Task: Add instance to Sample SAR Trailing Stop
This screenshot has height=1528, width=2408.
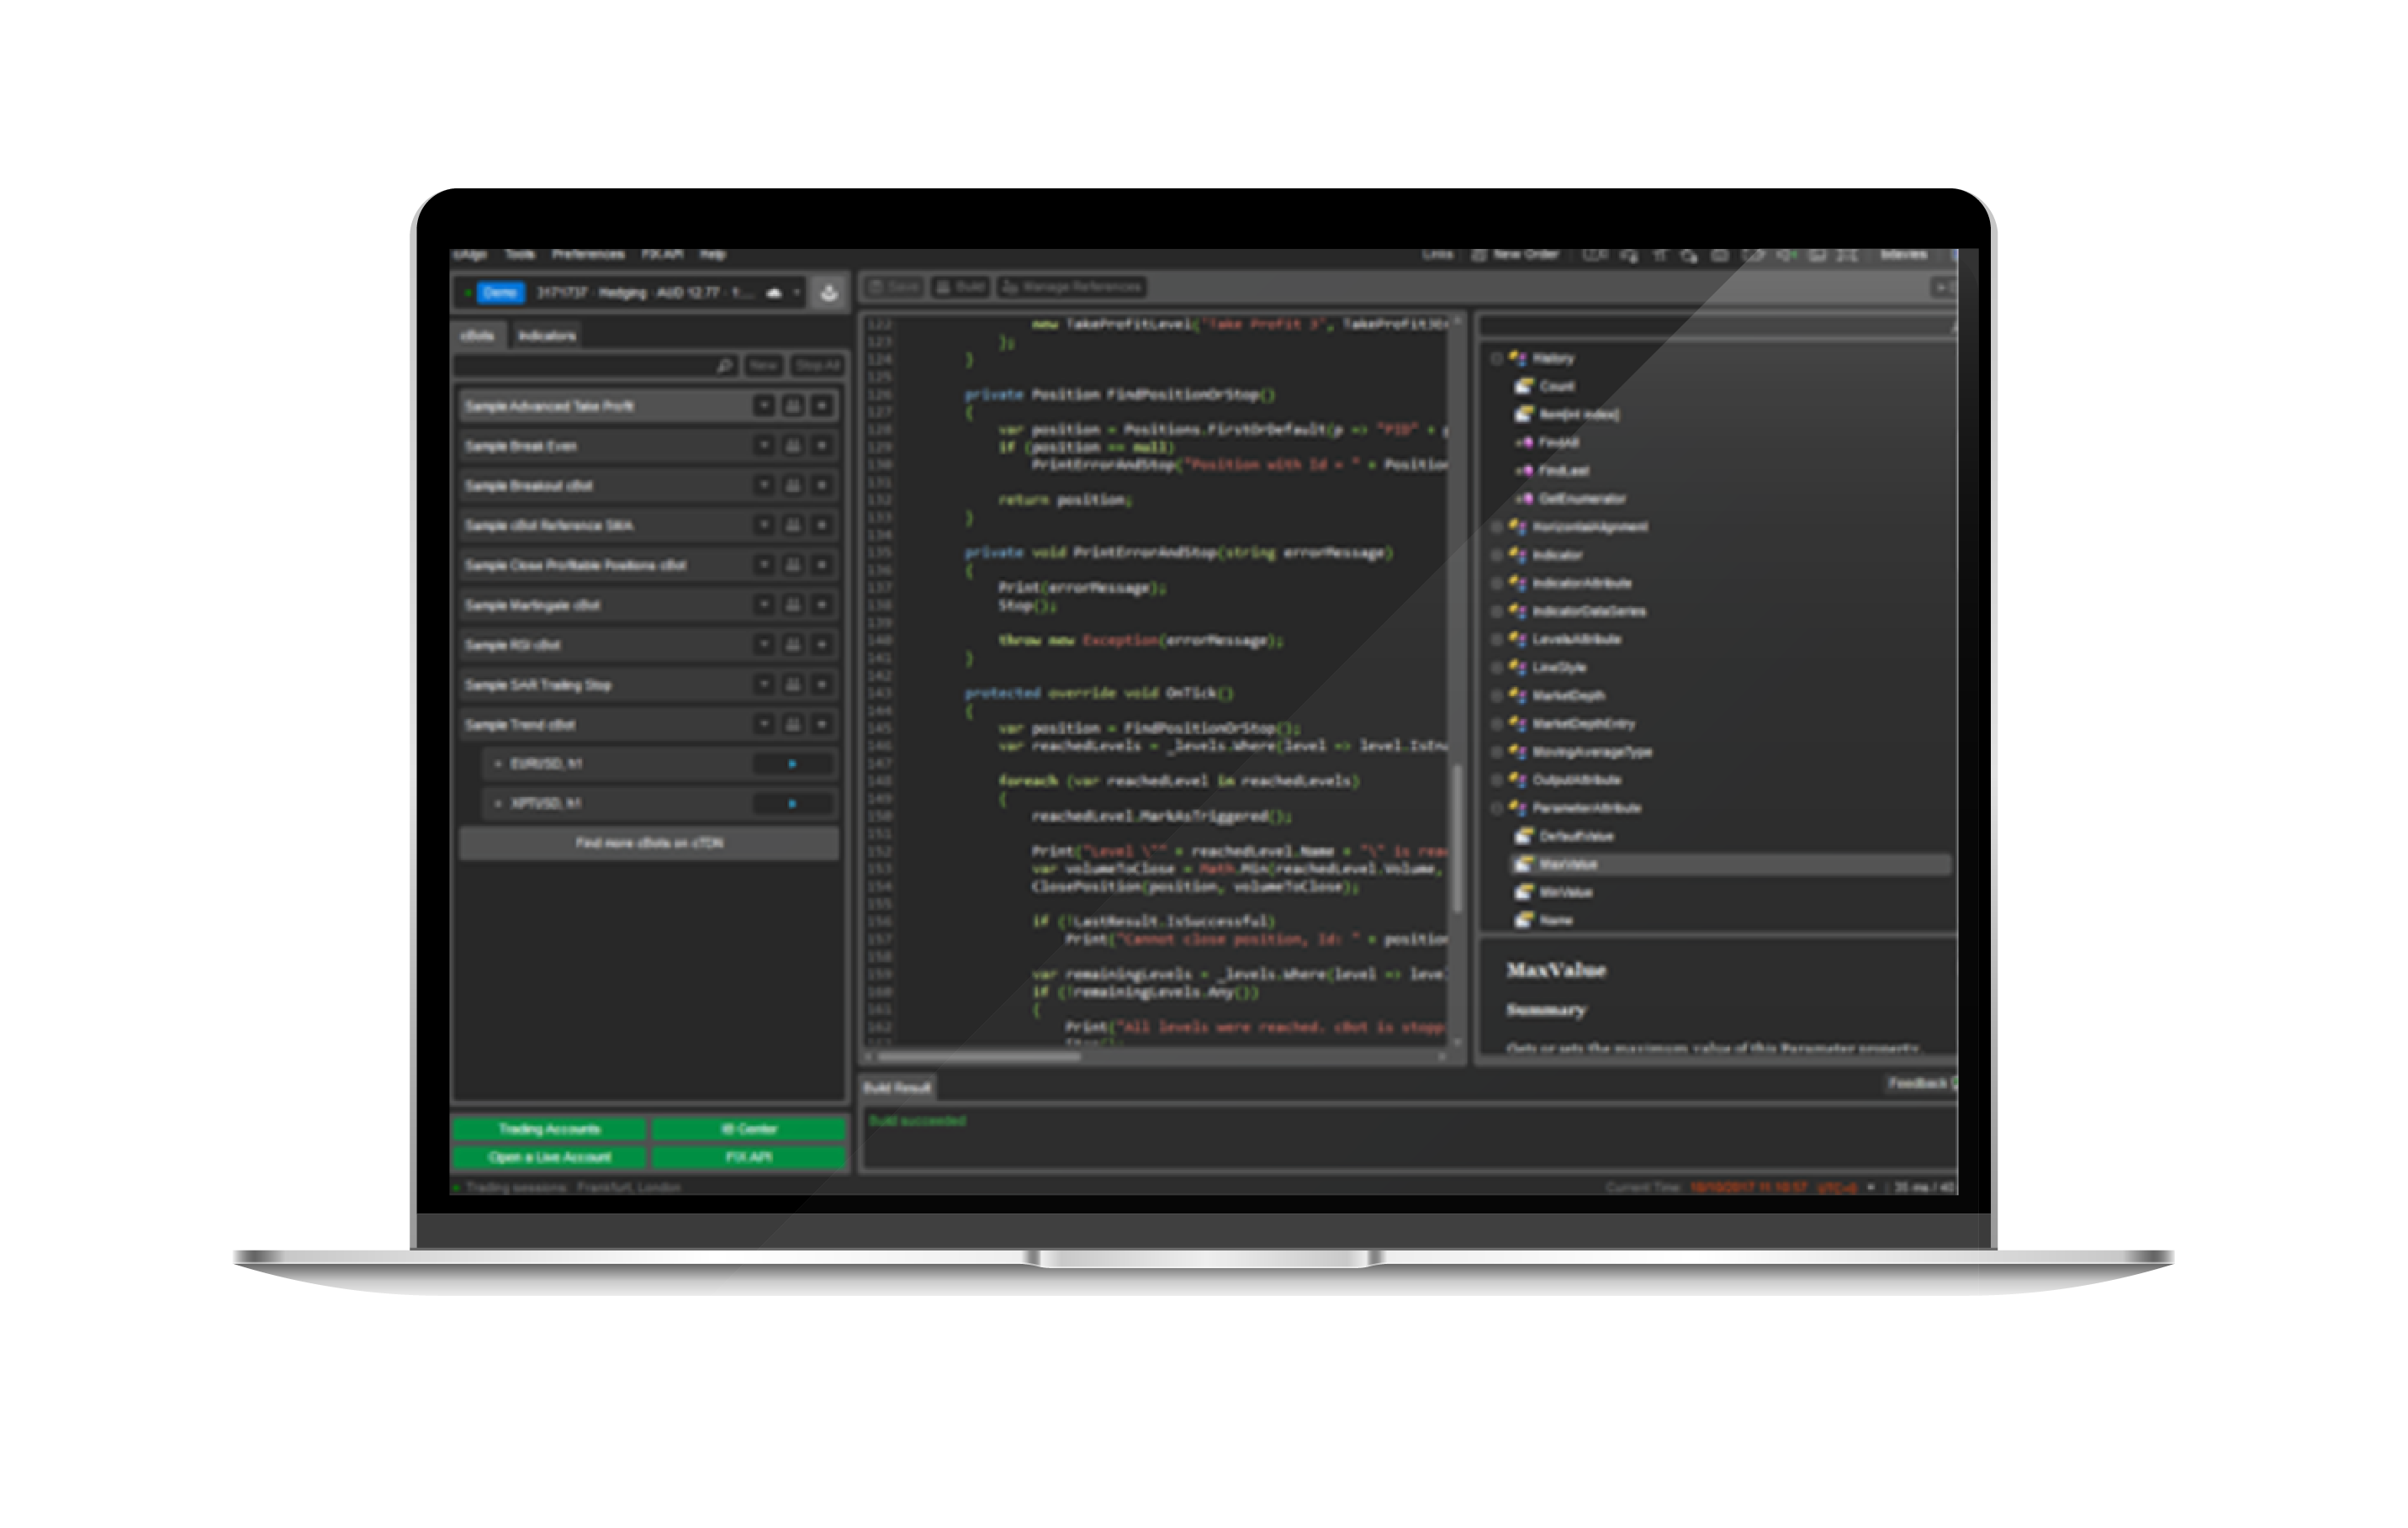Action: 821,685
